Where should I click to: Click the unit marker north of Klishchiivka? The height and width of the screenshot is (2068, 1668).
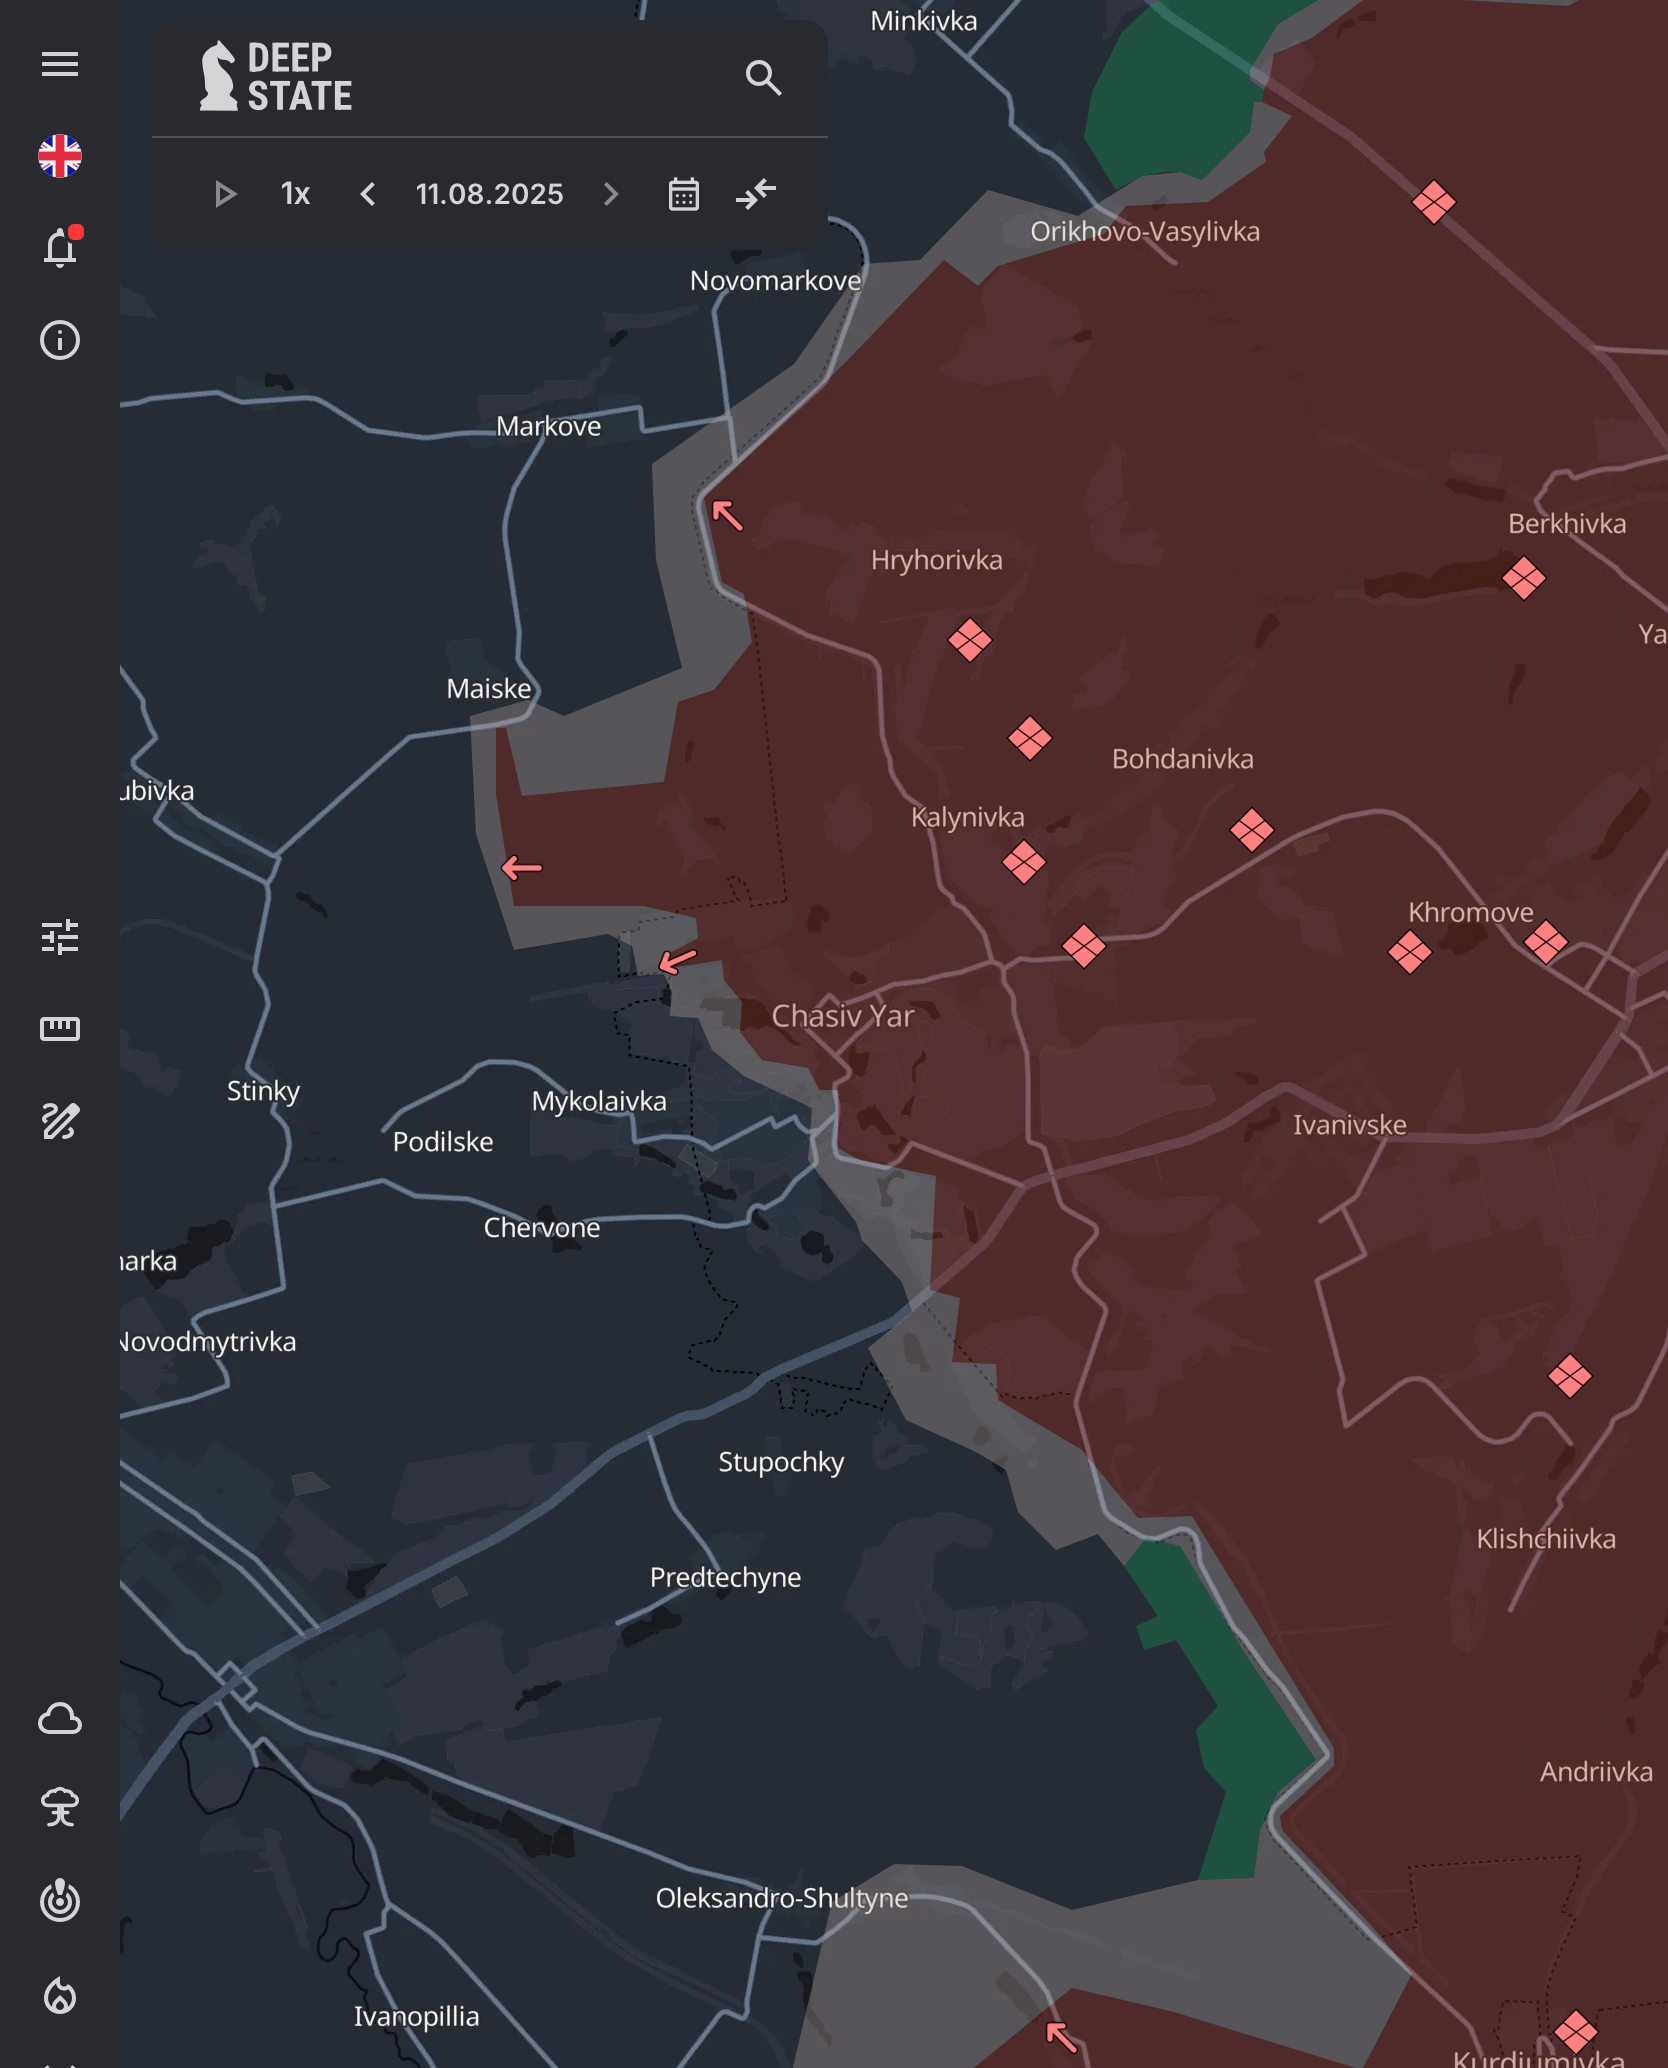(1570, 1376)
